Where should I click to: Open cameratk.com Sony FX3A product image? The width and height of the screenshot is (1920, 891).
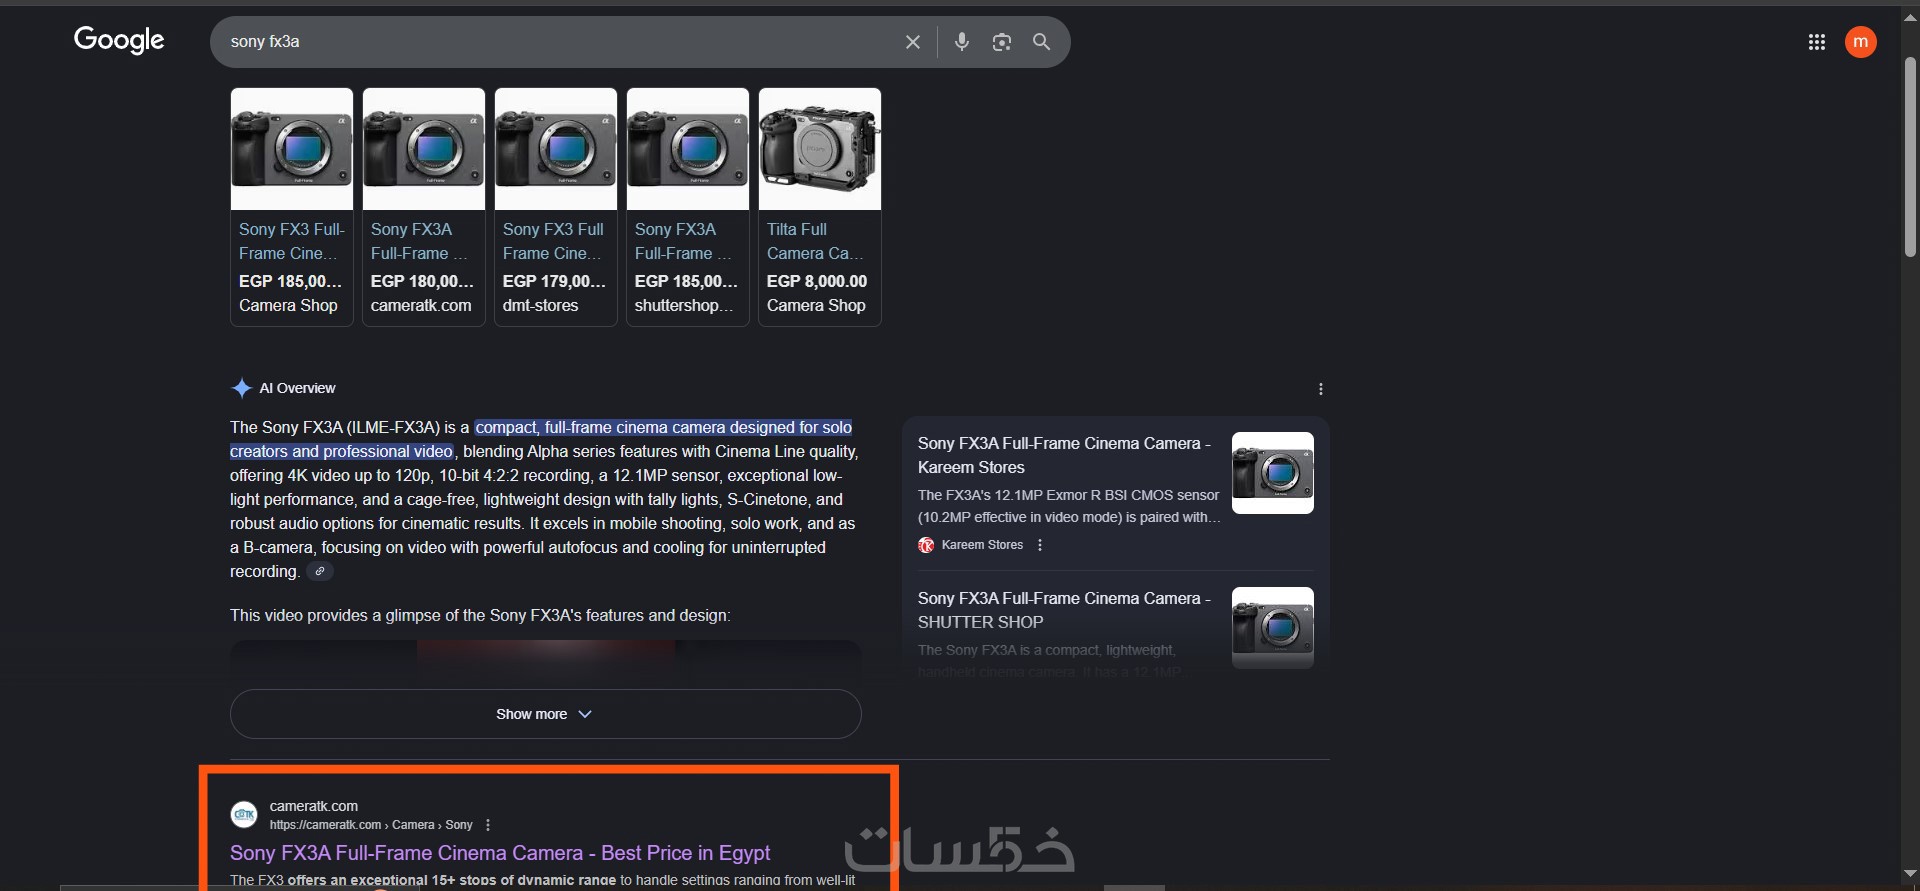[424, 149]
